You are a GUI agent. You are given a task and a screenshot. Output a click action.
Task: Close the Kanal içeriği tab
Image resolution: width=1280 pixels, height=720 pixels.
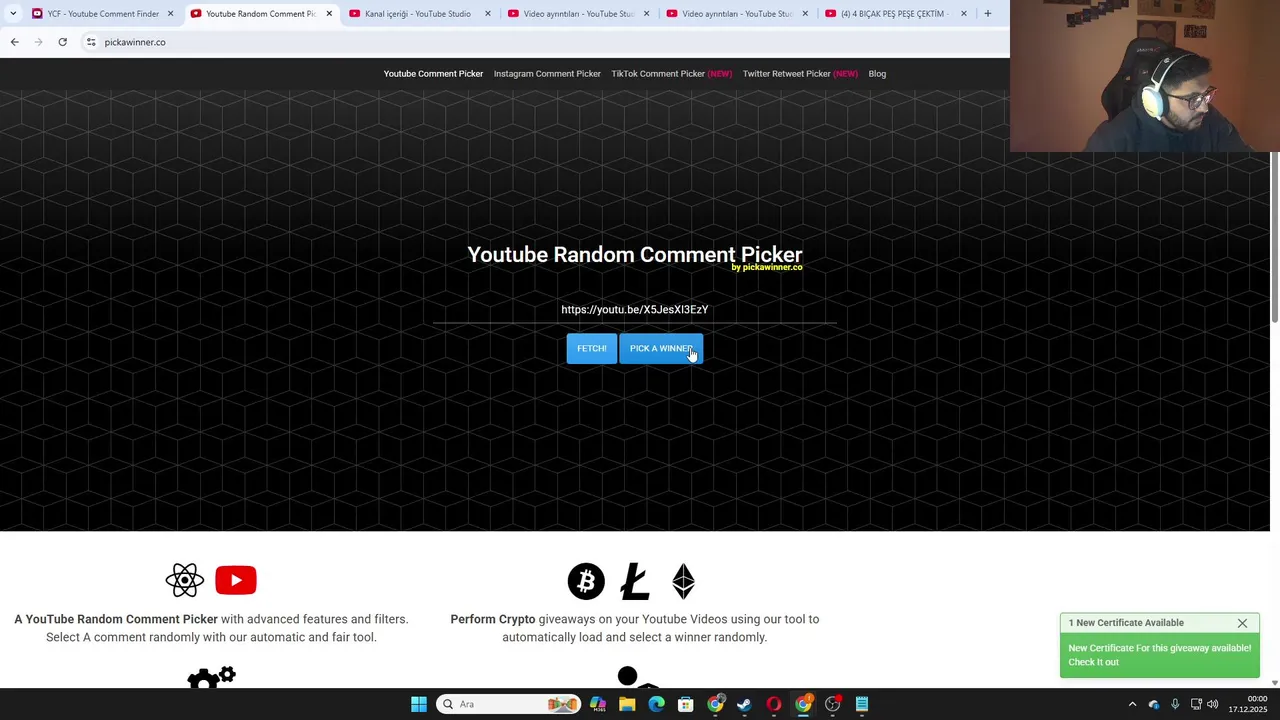point(488,13)
